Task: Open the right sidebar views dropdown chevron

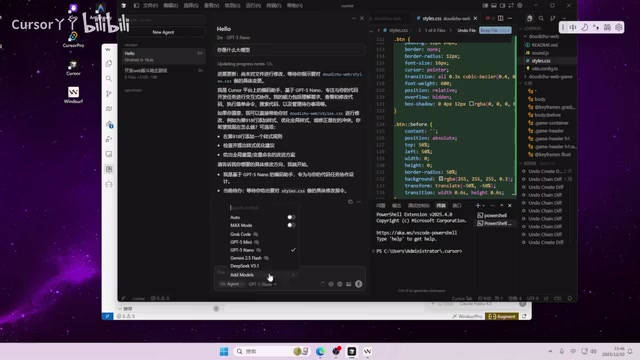Action: point(564,18)
